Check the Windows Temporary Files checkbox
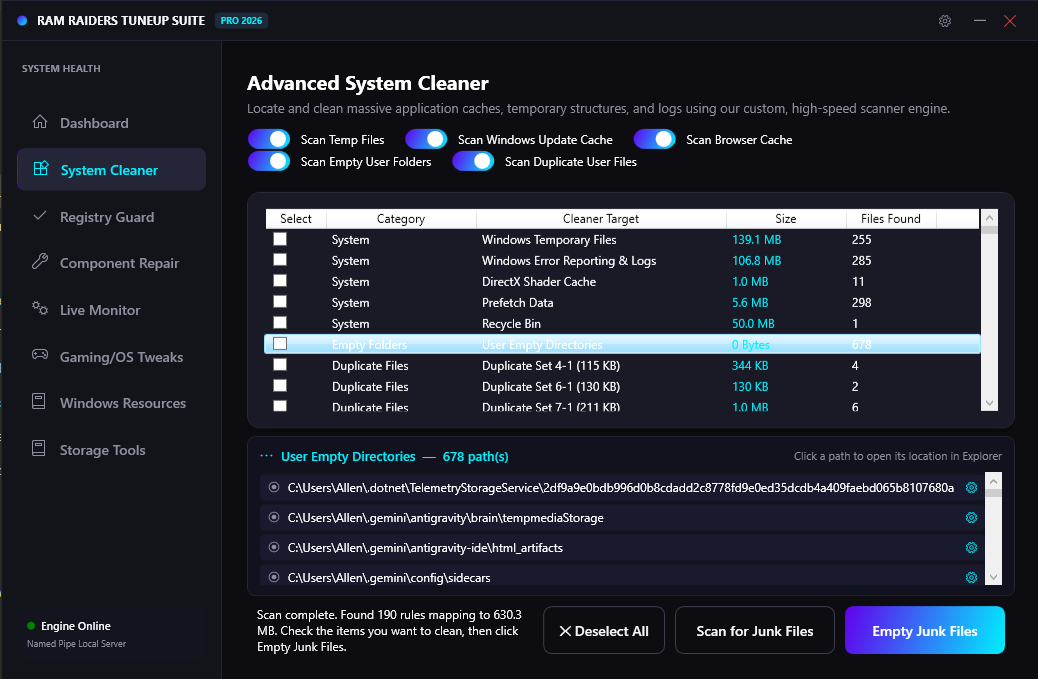 pyautogui.click(x=280, y=239)
